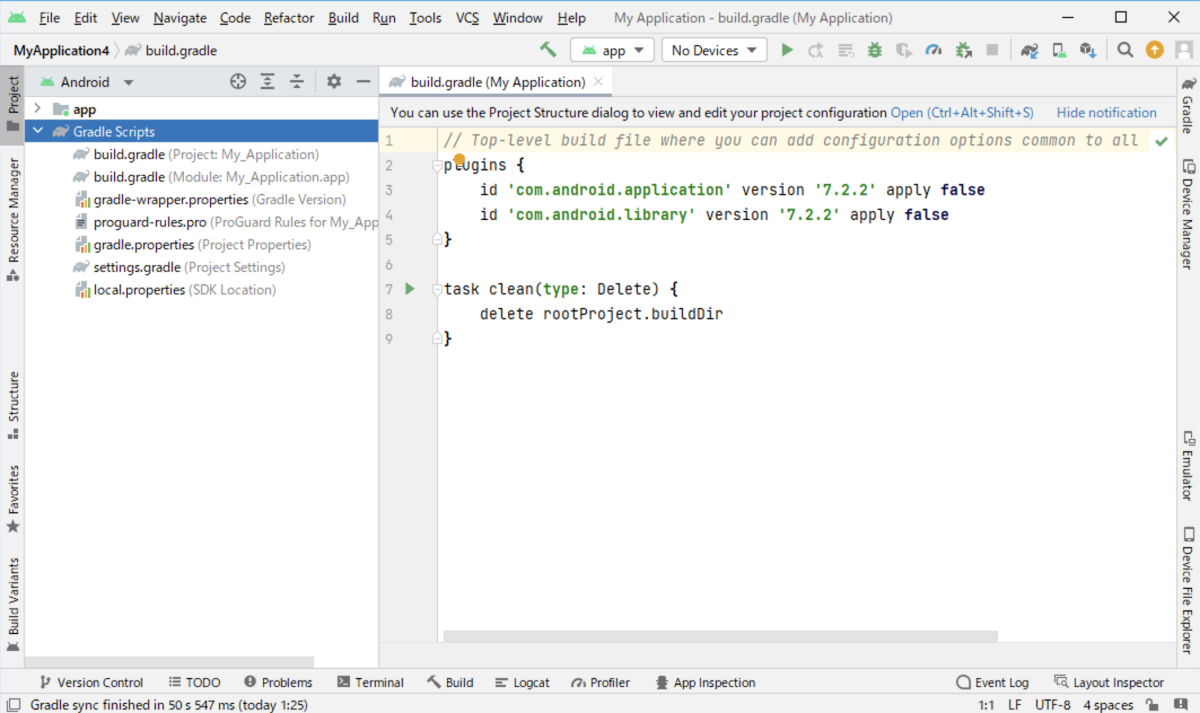Open the Terminal tool window

coord(371,682)
